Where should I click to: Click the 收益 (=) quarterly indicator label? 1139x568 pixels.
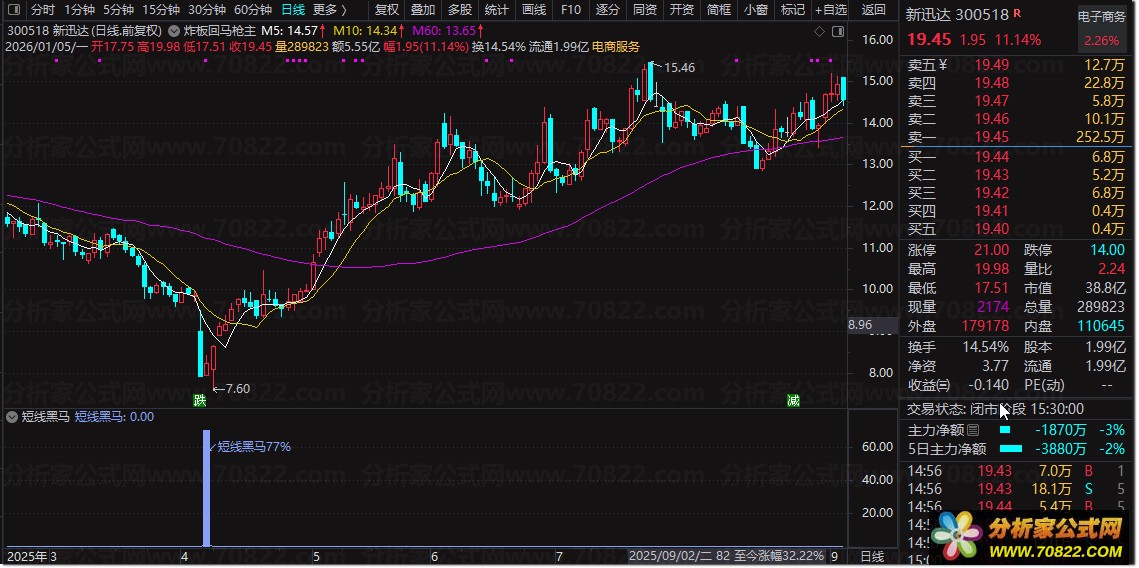tap(929, 385)
